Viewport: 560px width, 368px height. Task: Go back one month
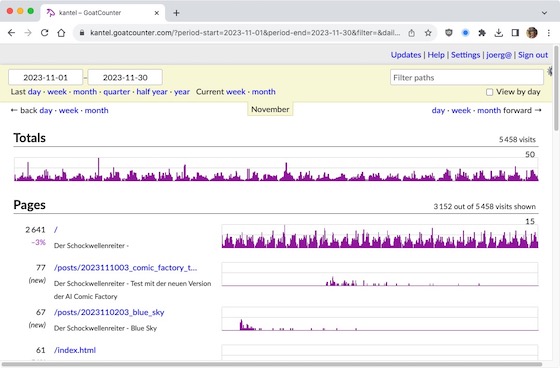pyautogui.click(x=96, y=110)
